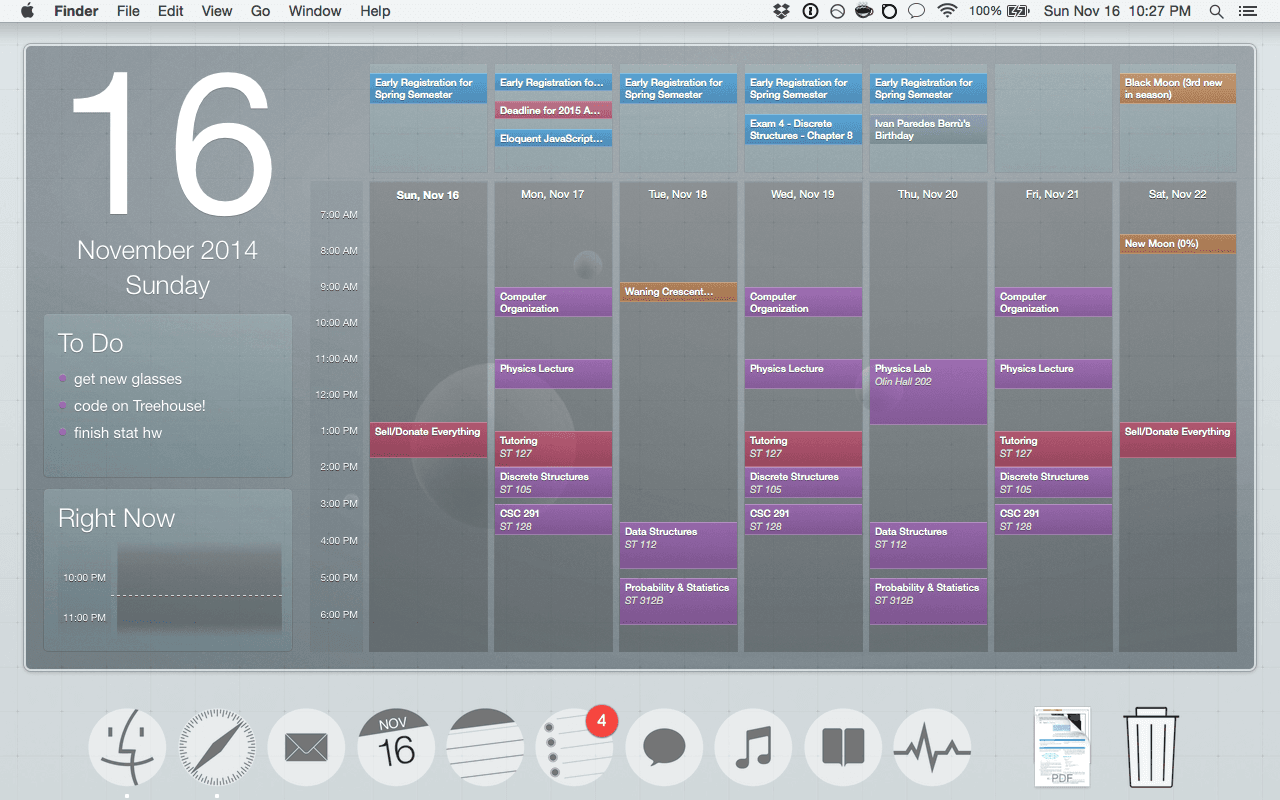Open Mail envelope icon in dock

point(306,748)
